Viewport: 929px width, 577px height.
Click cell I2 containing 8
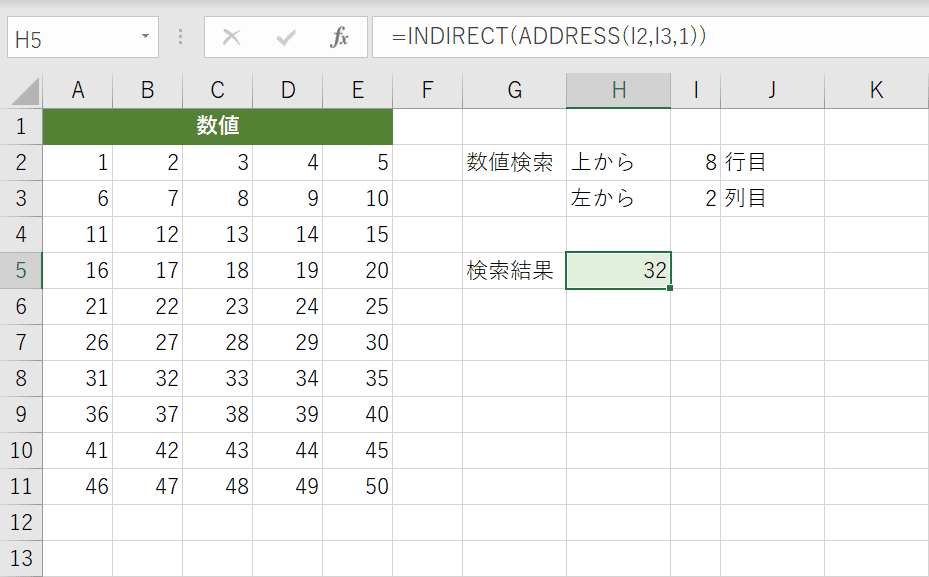pyautogui.click(x=696, y=162)
